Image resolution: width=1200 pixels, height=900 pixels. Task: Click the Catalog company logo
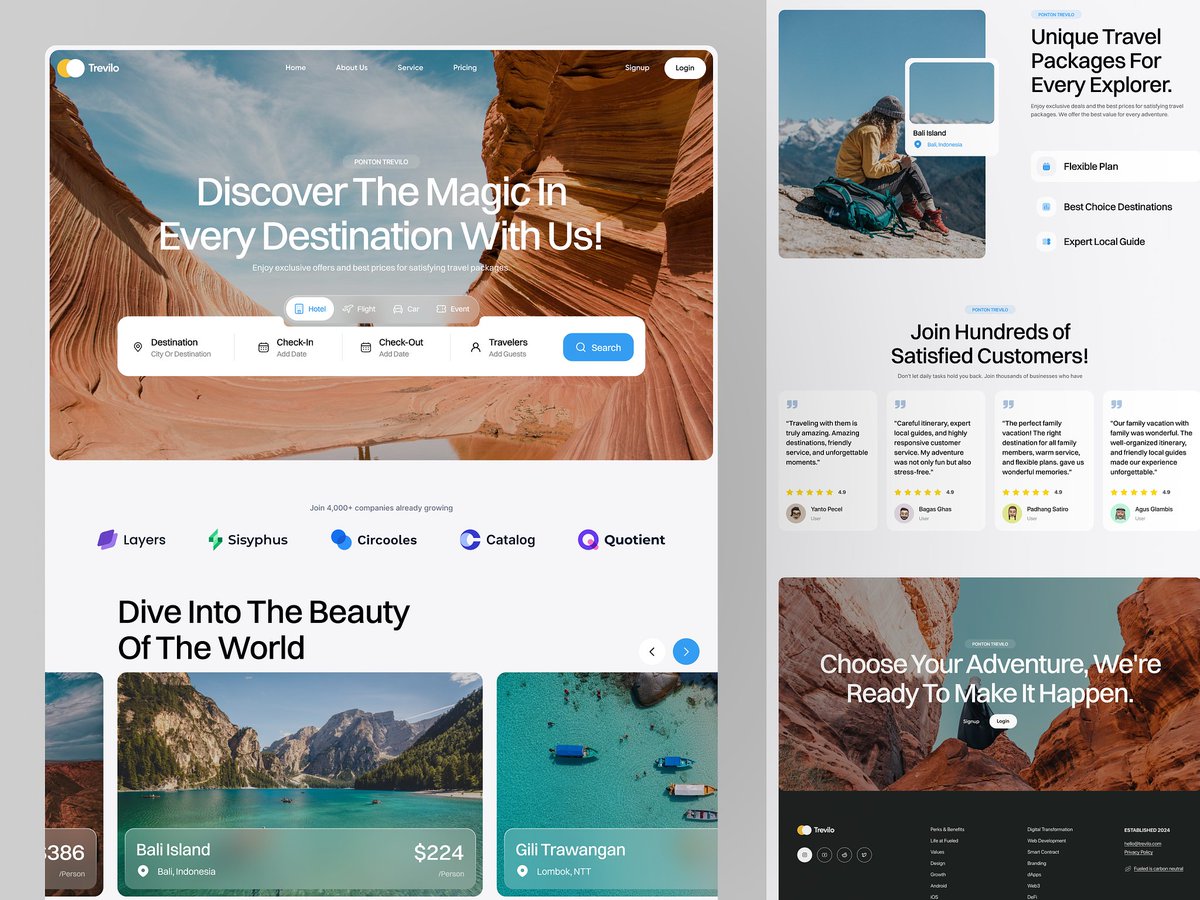point(498,540)
